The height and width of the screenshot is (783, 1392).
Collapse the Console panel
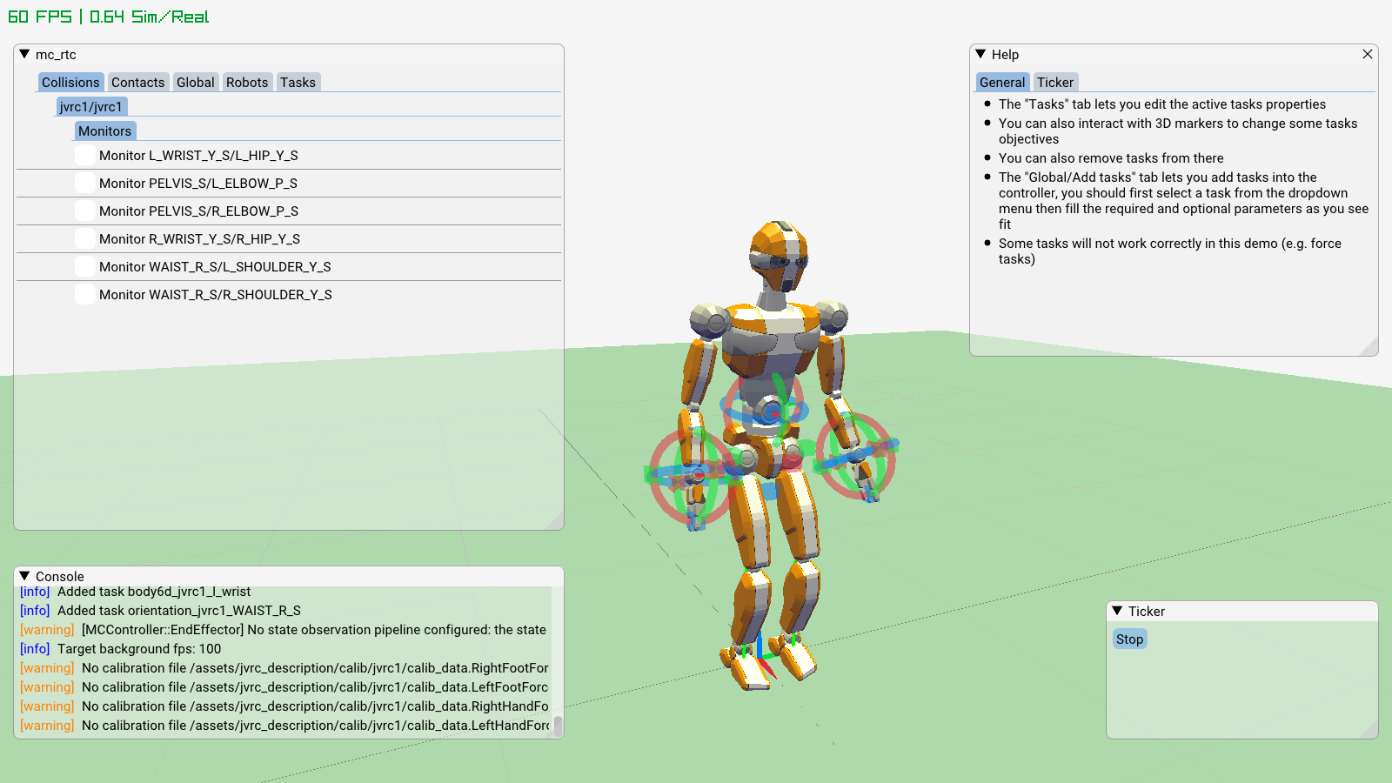click(x=24, y=576)
